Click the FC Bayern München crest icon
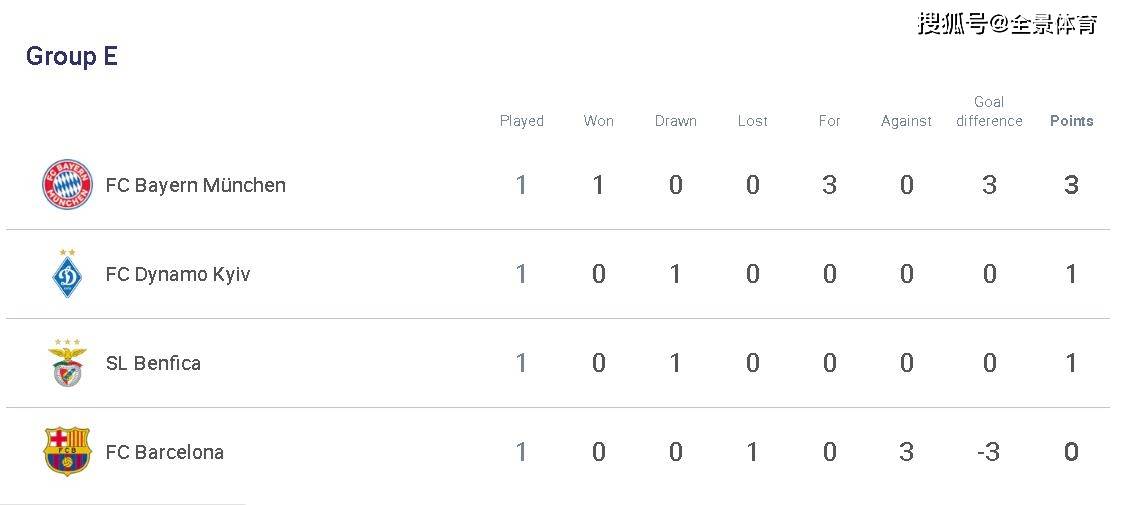 tap(67, 185)
